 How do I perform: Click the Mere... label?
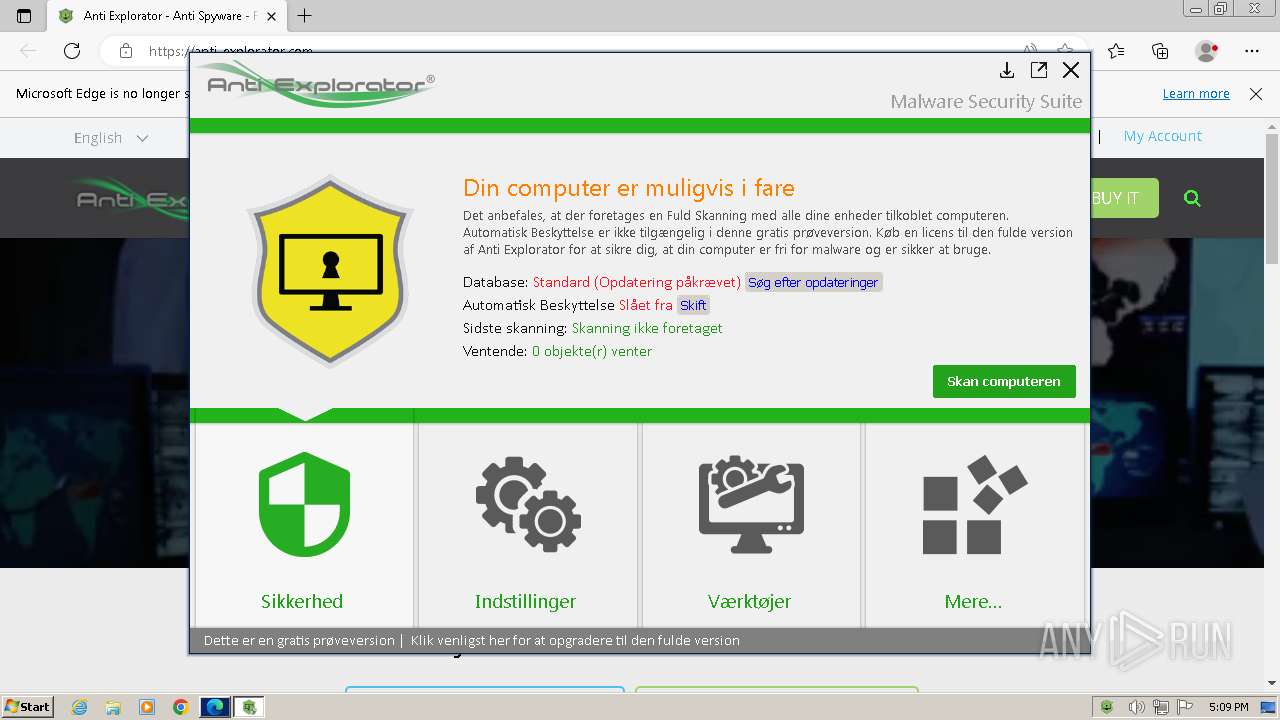click(x=973, y=601)
